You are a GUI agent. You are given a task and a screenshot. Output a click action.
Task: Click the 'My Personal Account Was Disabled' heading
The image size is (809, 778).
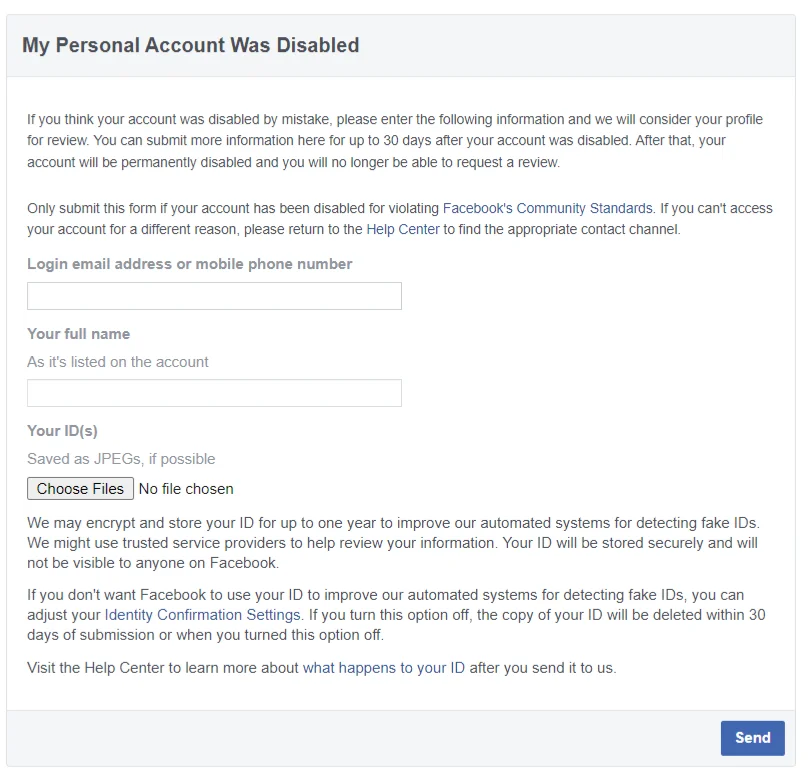coord(191,45)
